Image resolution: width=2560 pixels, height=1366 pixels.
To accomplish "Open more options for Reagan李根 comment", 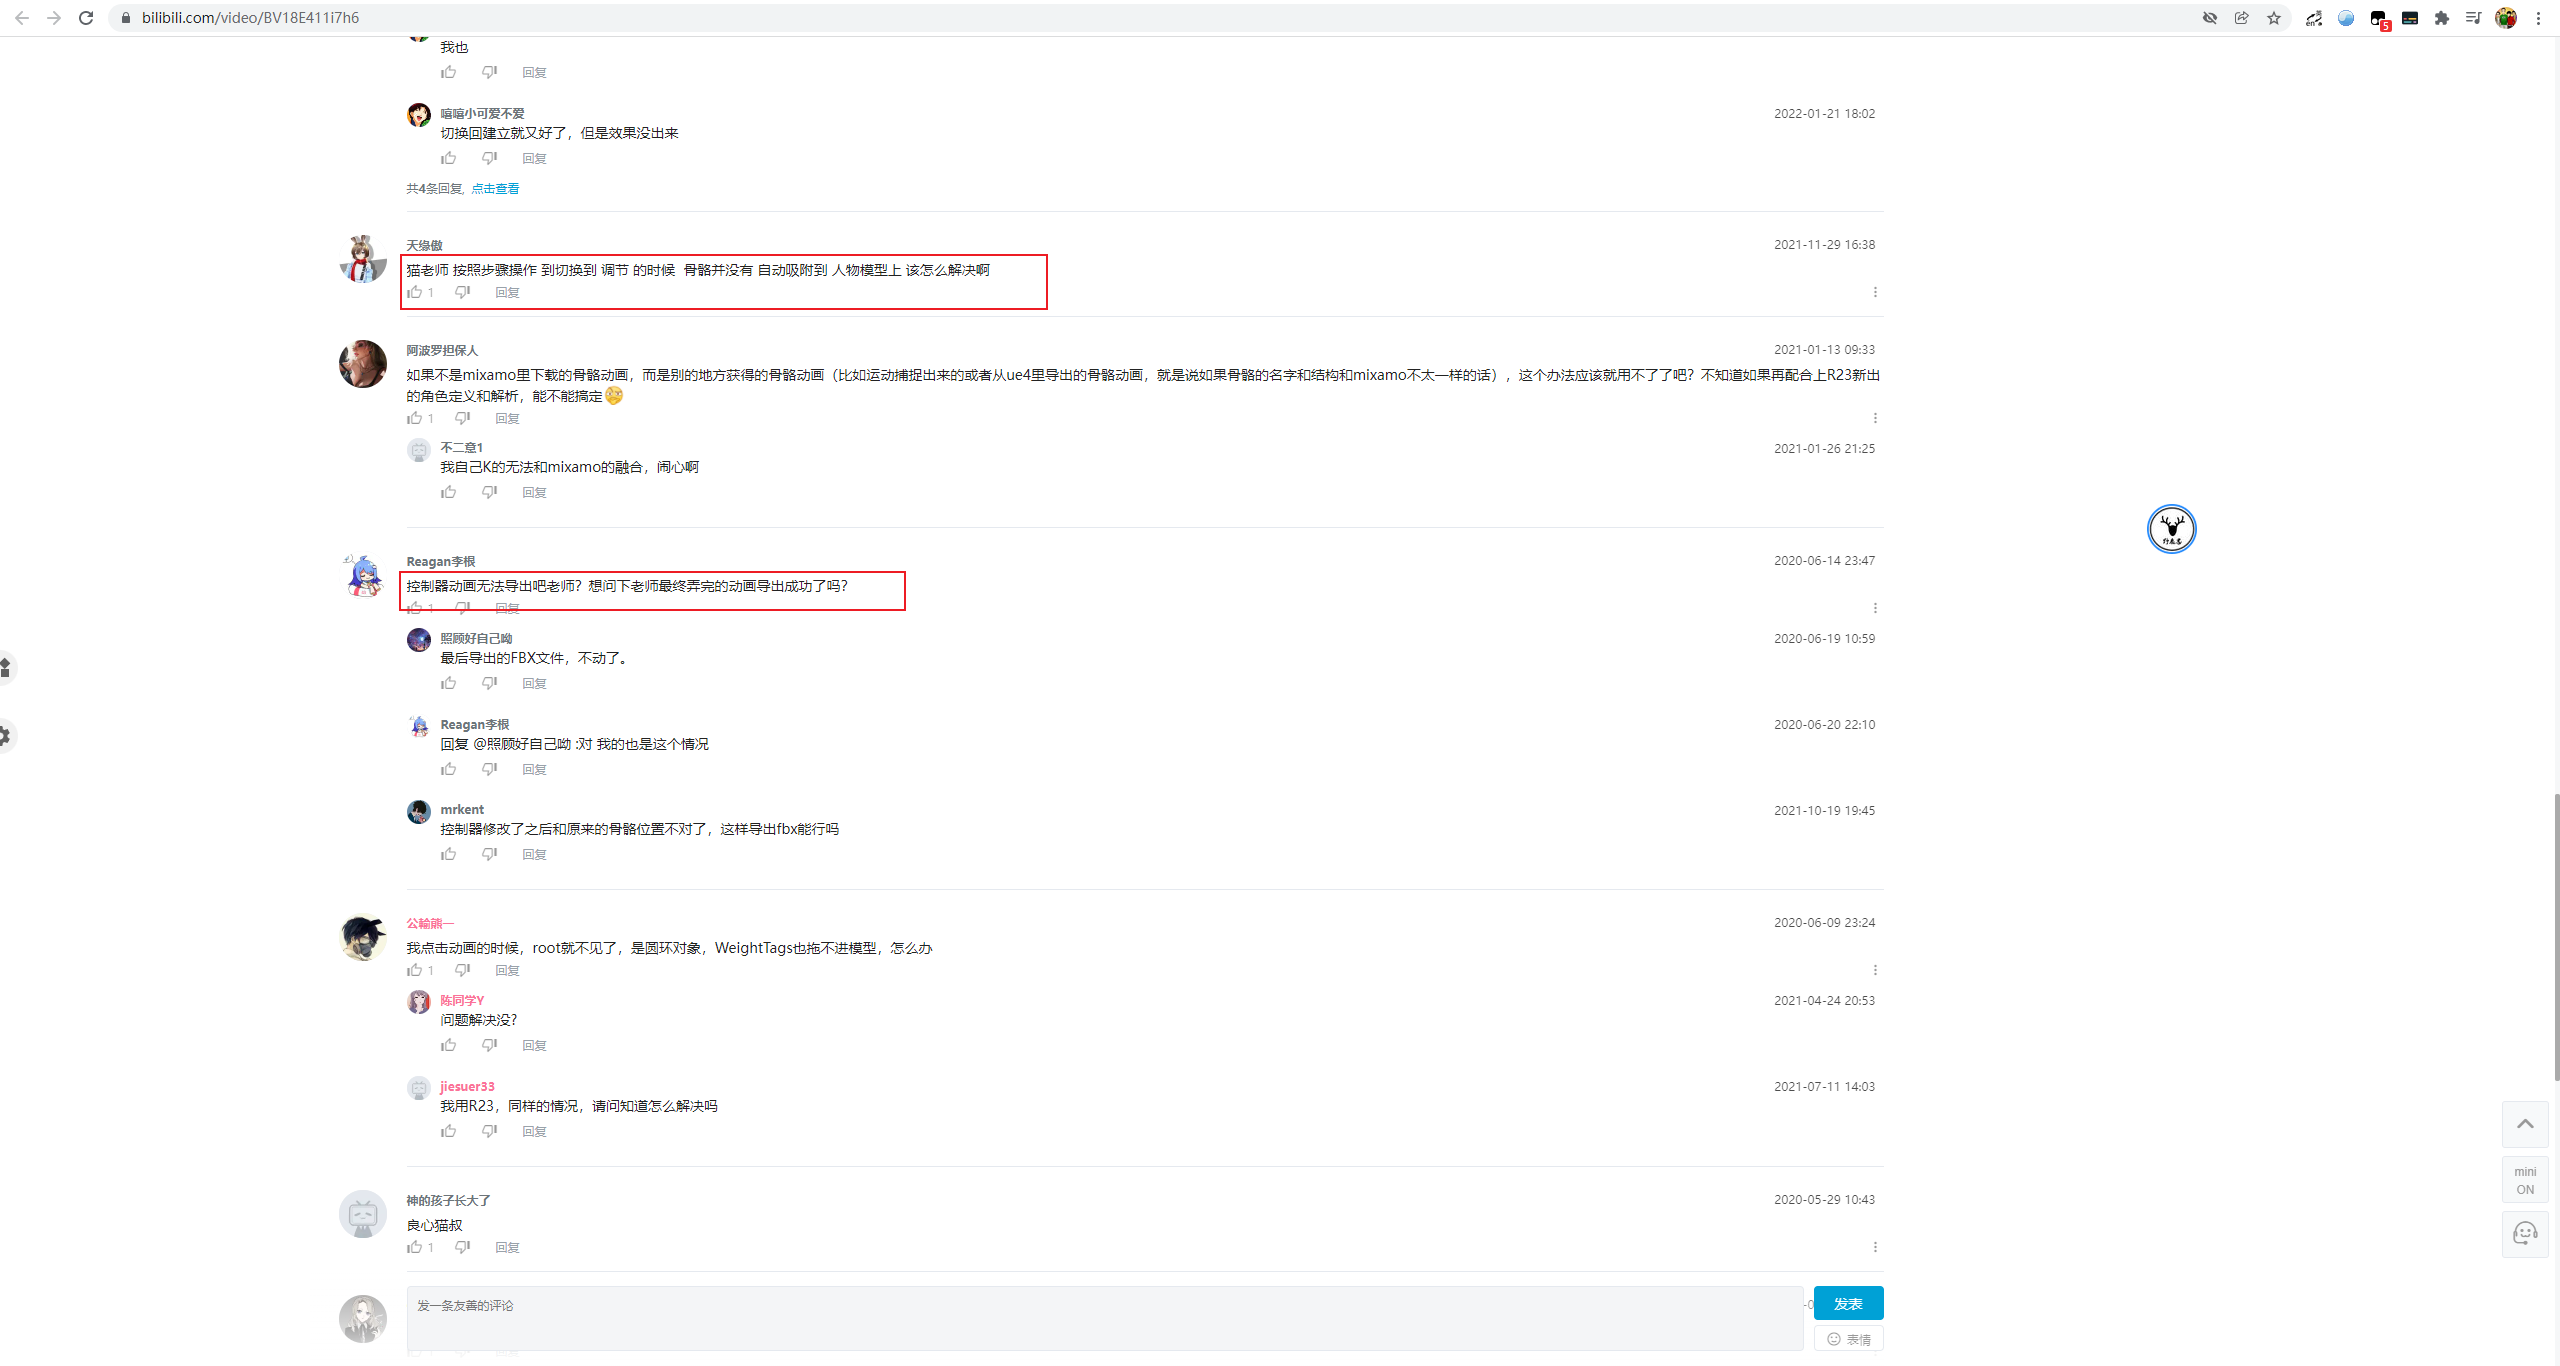I will pyautogui.click(x=1875, y=608).
